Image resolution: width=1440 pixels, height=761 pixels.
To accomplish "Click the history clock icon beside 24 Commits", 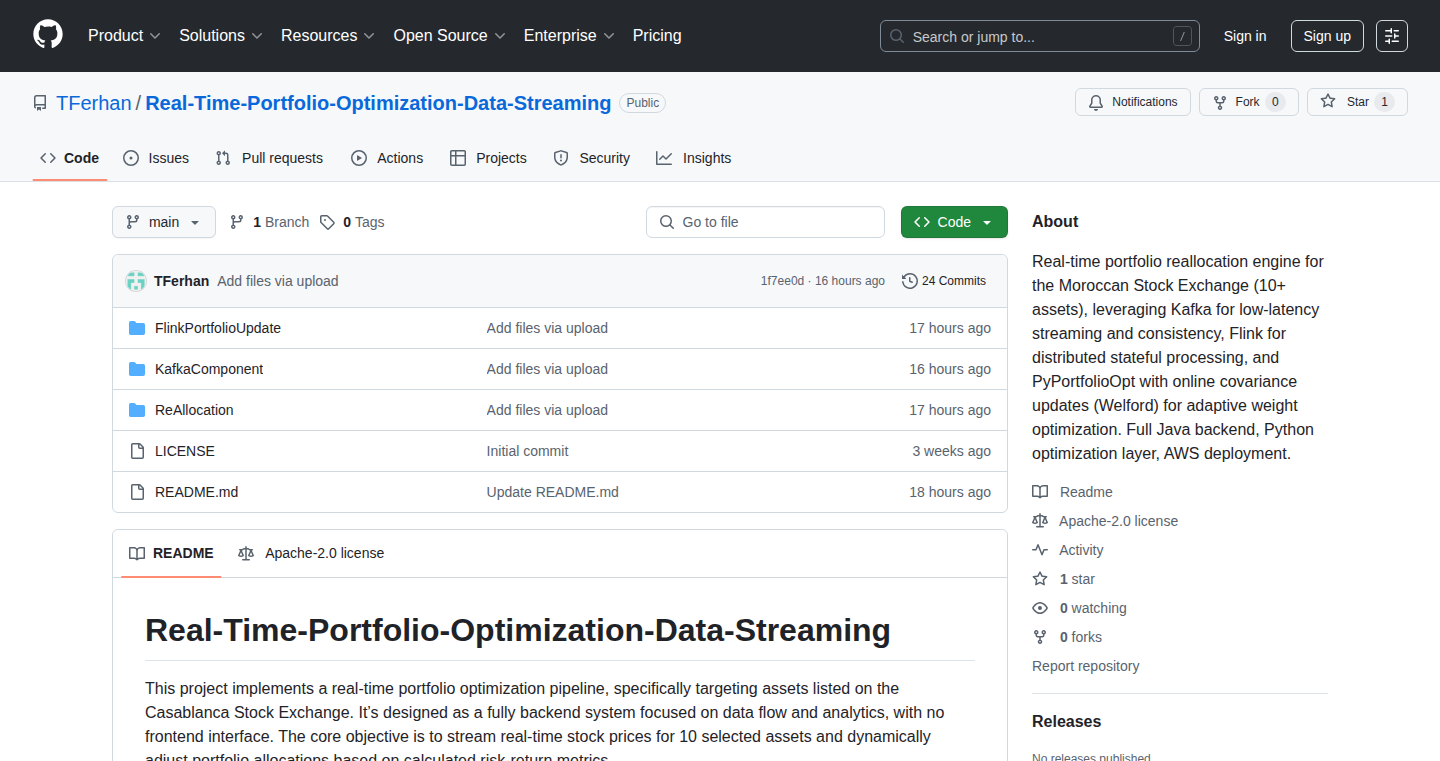I will pyautogui.click(x=910, y=281).
